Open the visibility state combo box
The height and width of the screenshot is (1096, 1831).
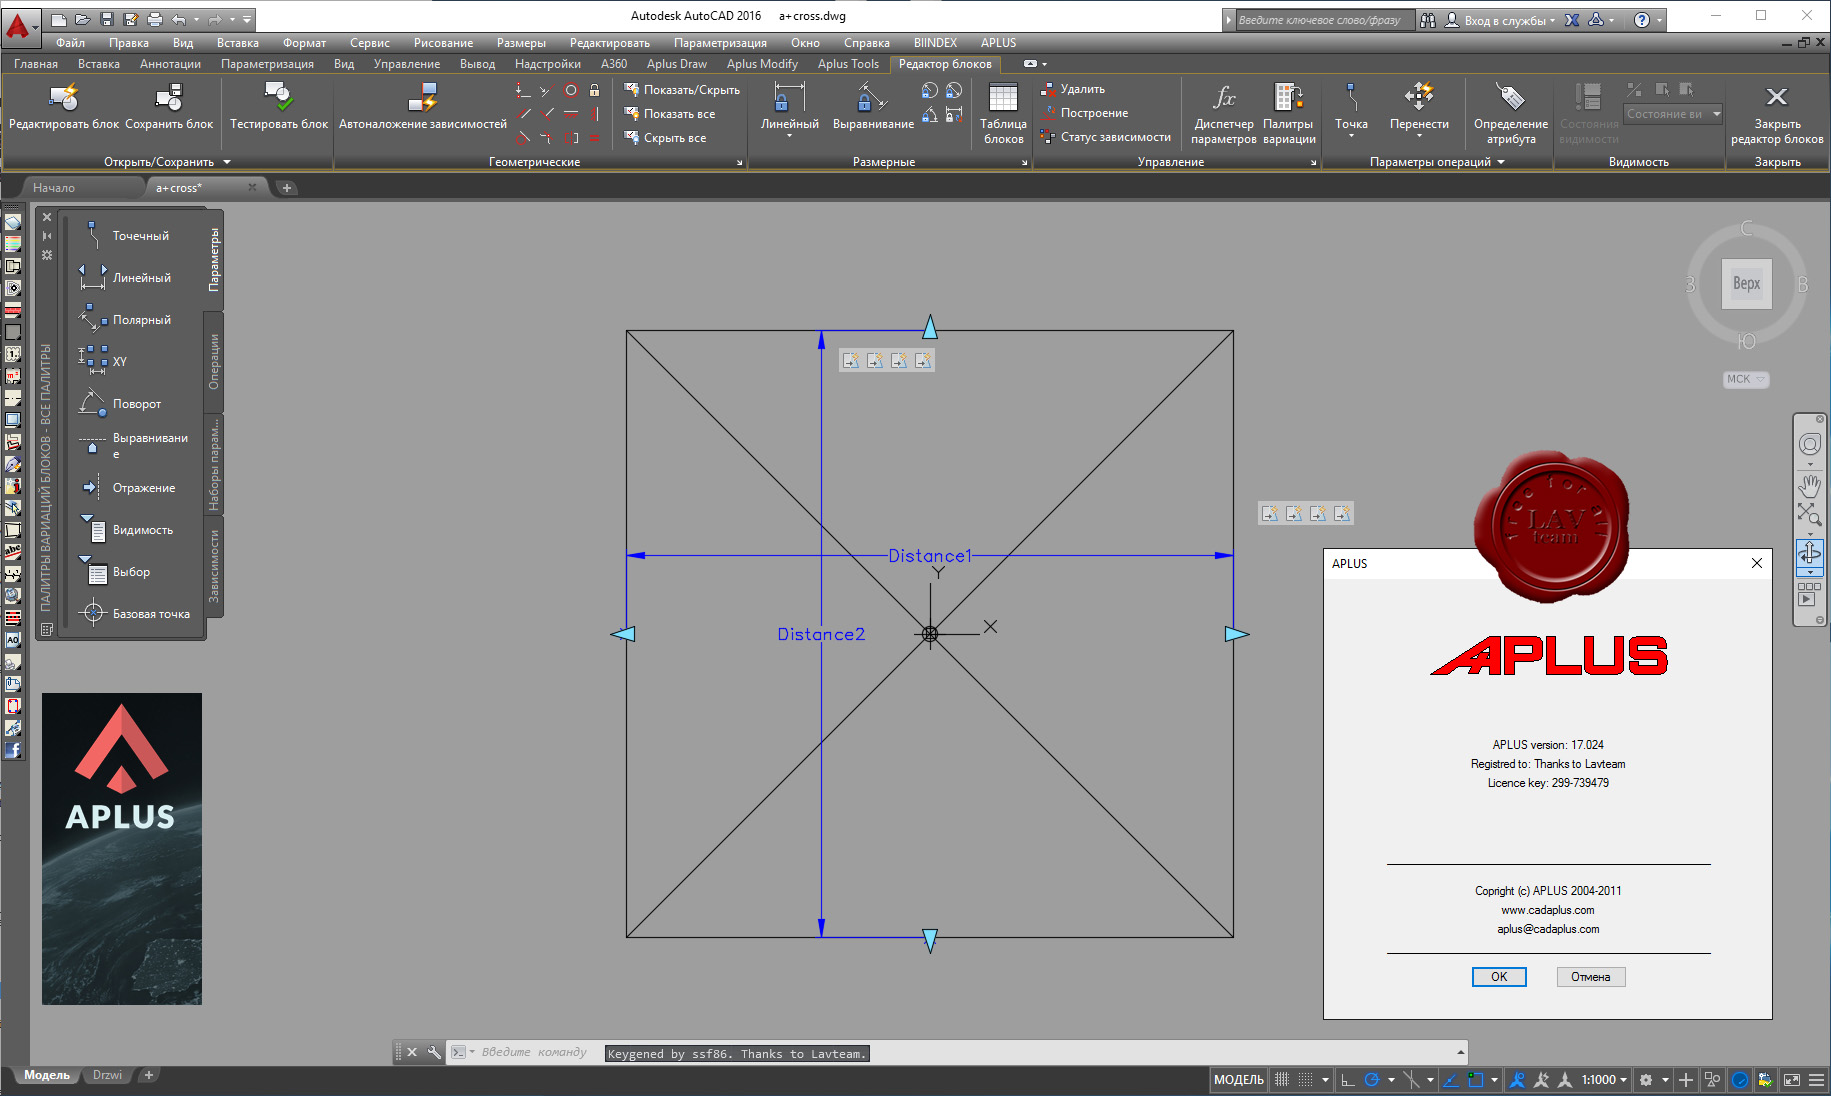point(1673,114)
